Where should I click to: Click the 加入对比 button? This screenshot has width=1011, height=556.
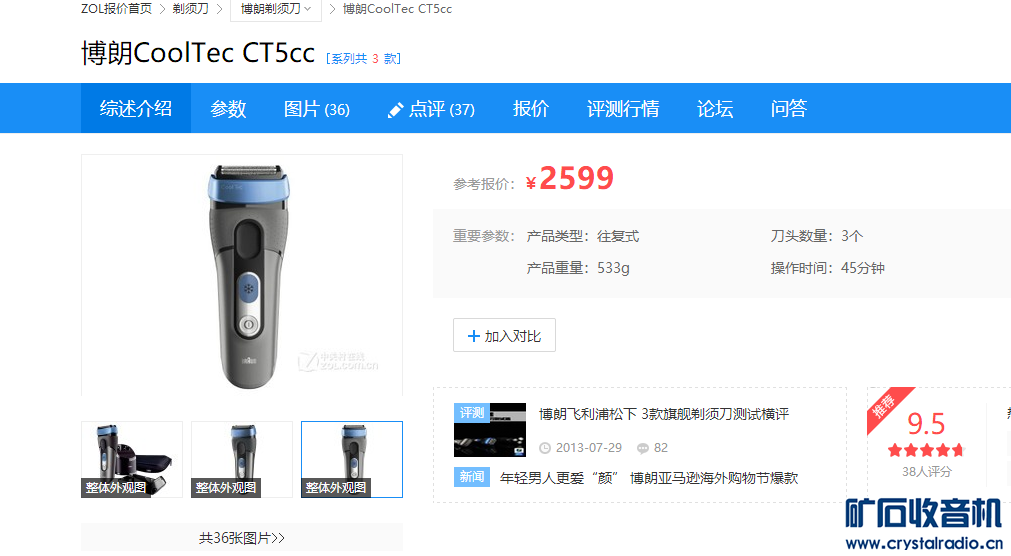[x=504, y=335]
